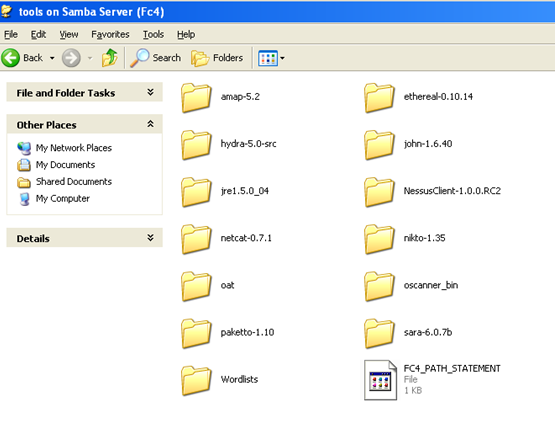Screen dimensions: 555x433
Task: Open Shared Documents link
Action: click(x=74, y=182)
